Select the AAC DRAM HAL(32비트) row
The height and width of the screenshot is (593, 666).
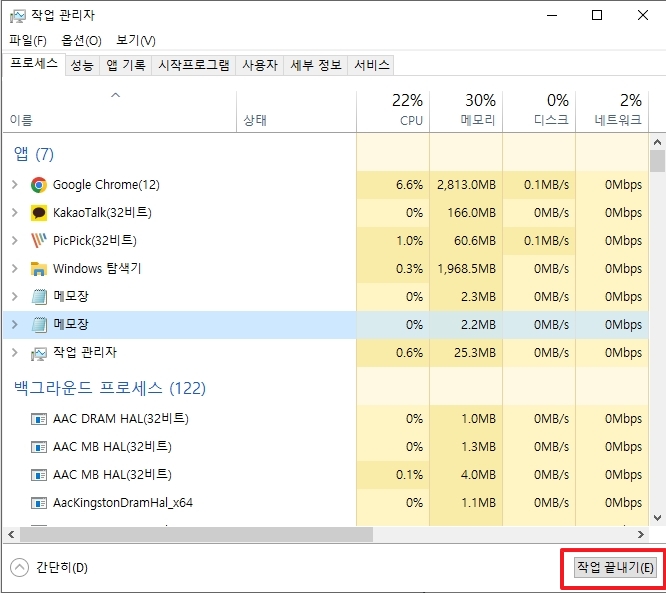click(x=326, y=419)
